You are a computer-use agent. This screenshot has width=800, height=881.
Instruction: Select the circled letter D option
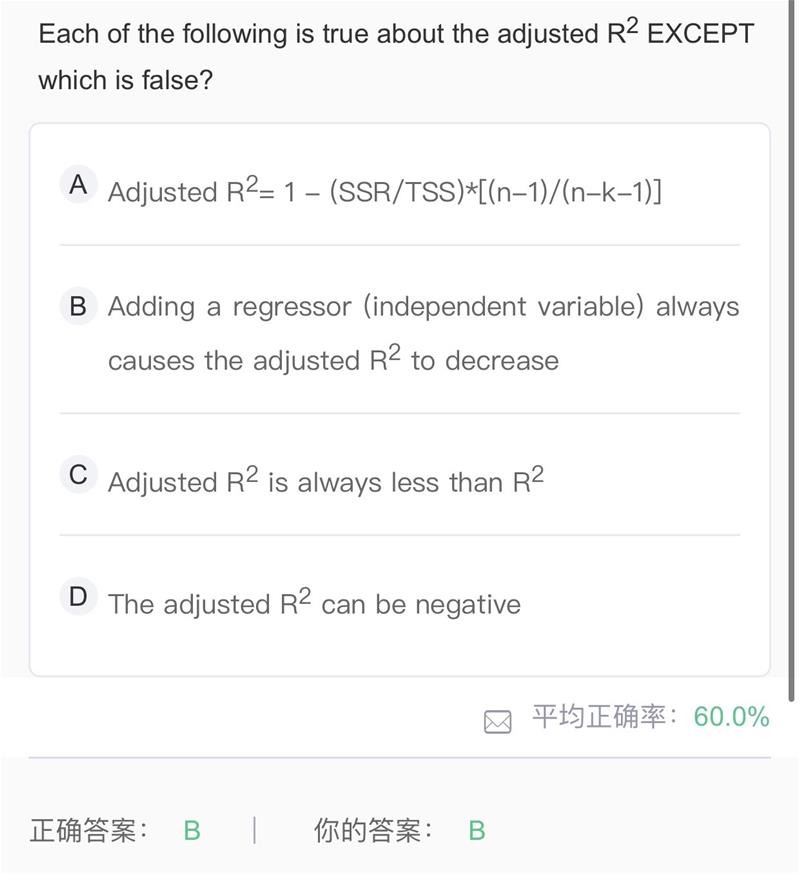pos(79,597)
